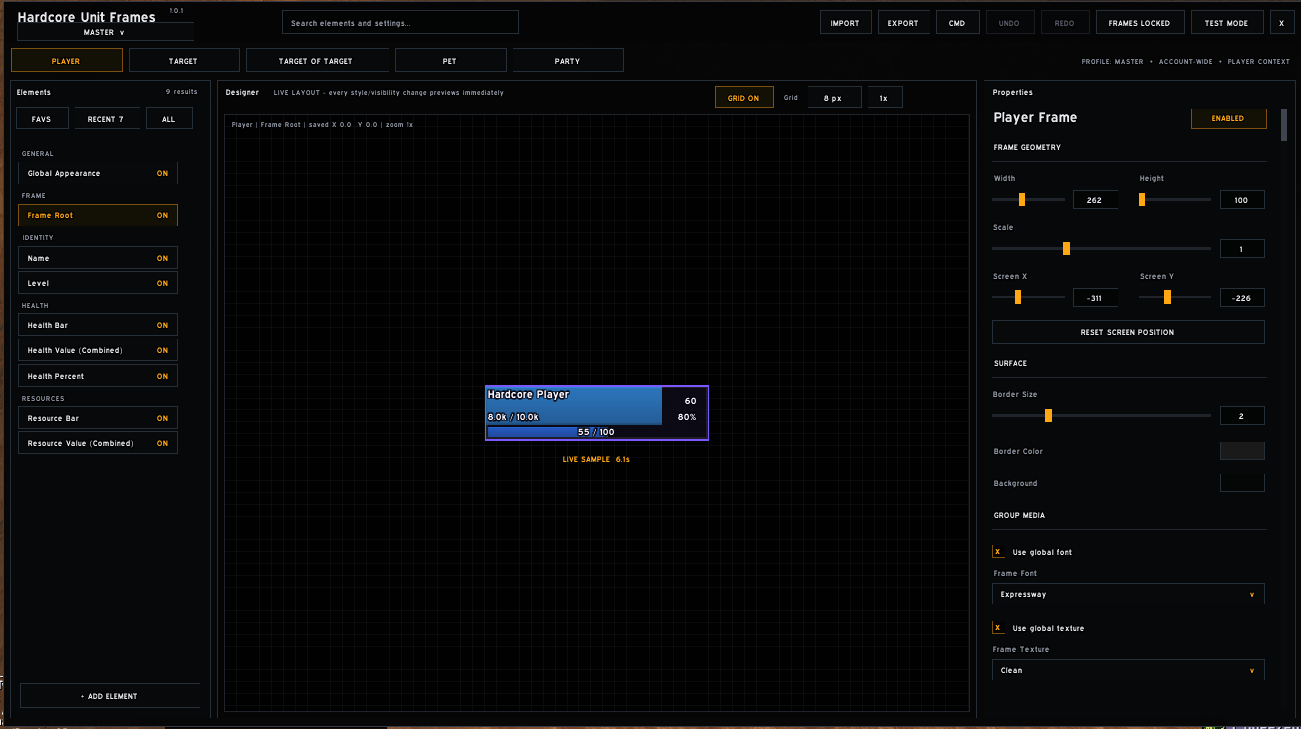Image resolution: width=1301 pixels, height=729 pixels.
Task: Enable TEST MODE
Action: [x=1227, y=23]
